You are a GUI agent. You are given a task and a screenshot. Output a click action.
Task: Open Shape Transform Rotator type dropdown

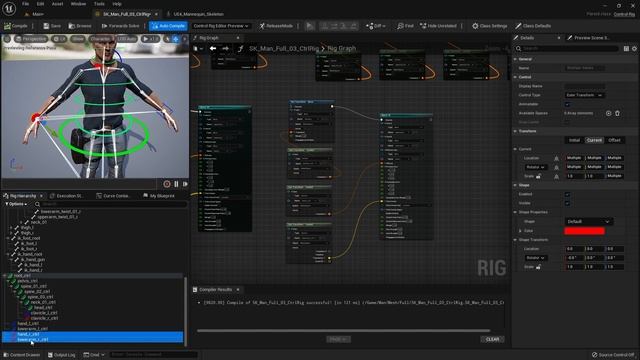click(536, 258)
